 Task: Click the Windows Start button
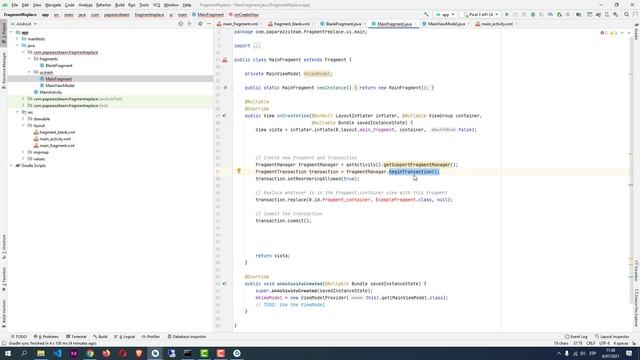(8, 353)
